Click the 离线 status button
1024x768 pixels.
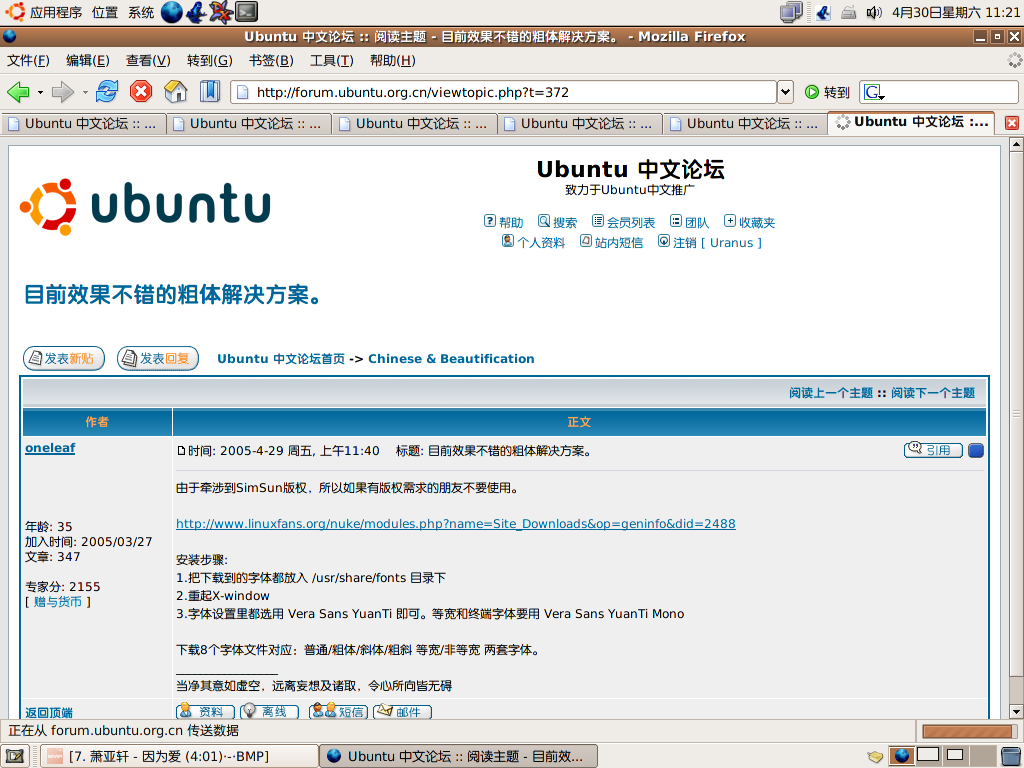(x=269, y=711)
